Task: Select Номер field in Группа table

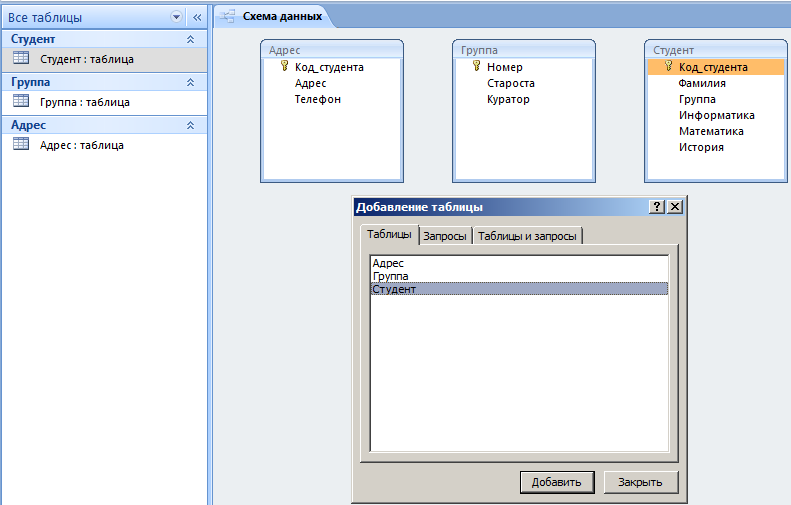Action: (504, 67)
